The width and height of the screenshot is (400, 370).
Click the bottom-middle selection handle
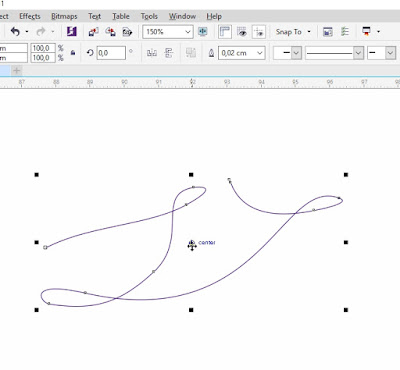click(191, 310)
